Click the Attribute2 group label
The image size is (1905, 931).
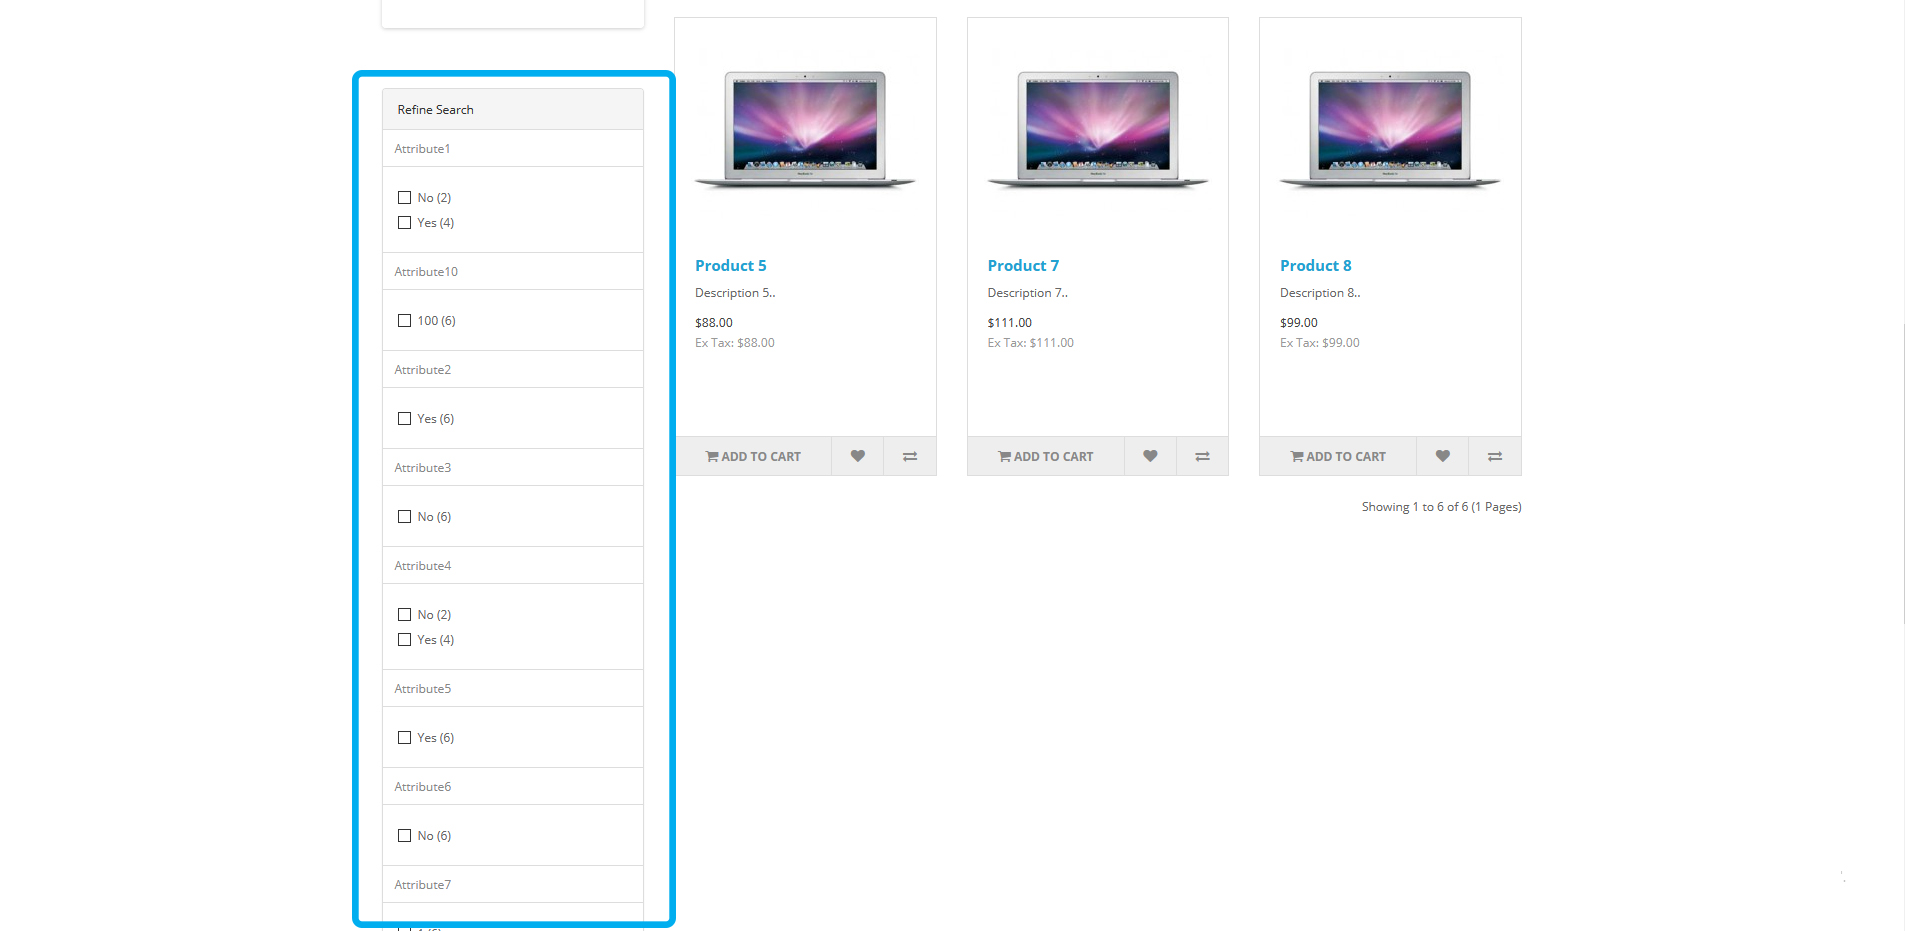click(423, 370)
